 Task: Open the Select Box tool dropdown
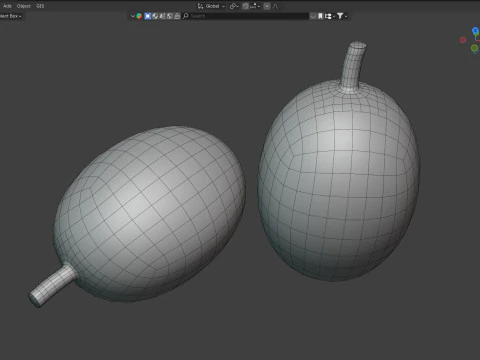11,16
